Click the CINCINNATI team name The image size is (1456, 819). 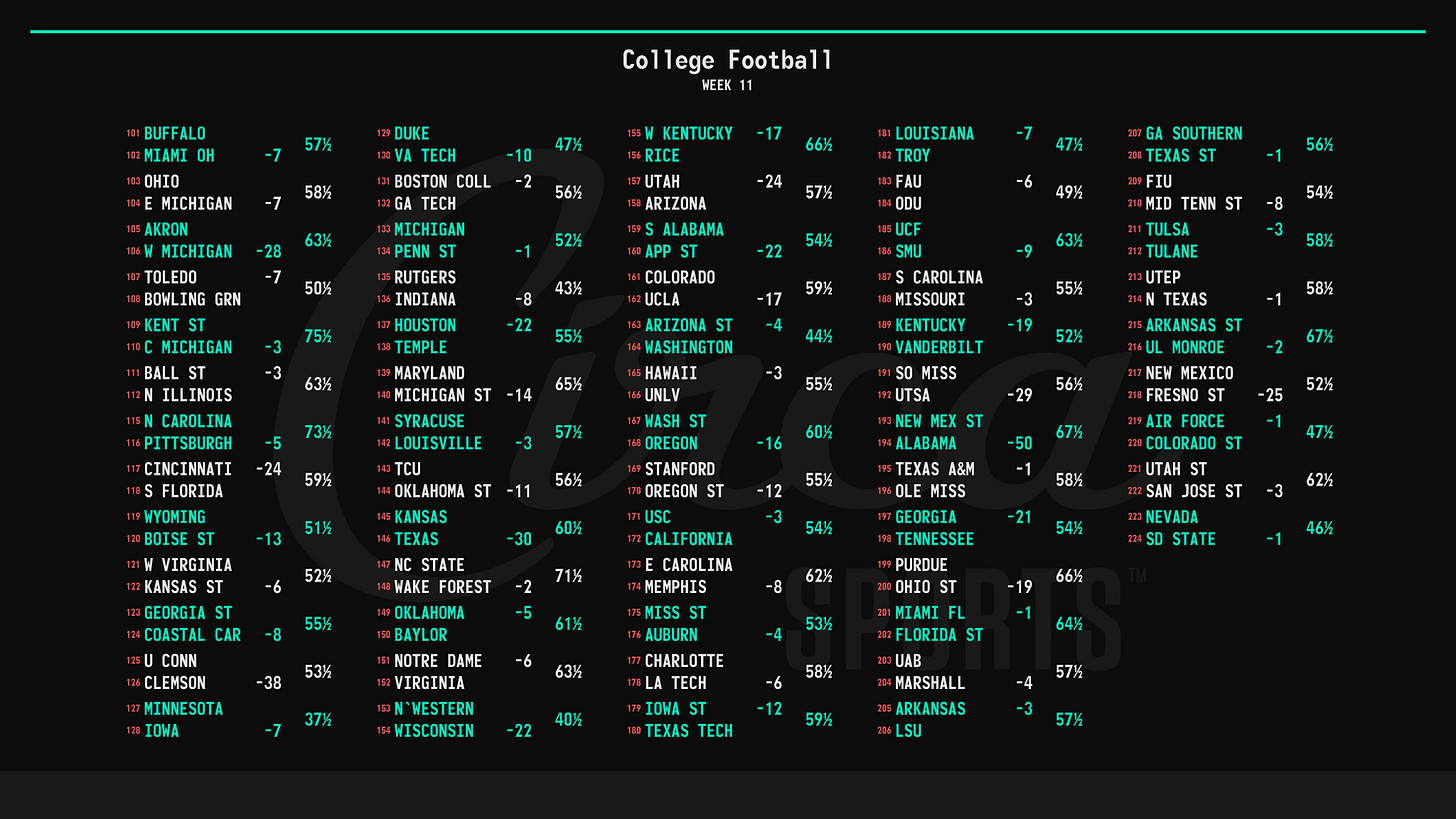pos(188,469)
